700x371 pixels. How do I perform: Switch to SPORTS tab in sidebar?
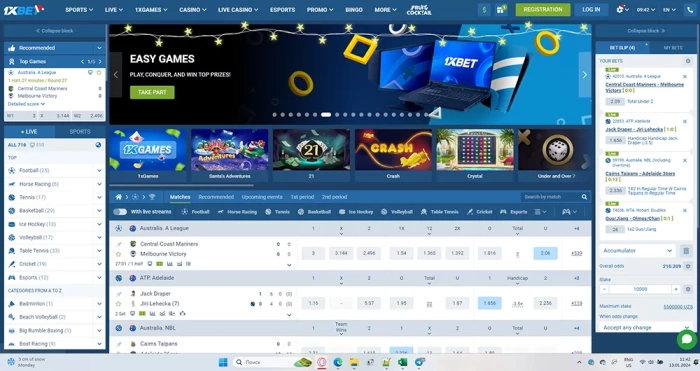80,132
